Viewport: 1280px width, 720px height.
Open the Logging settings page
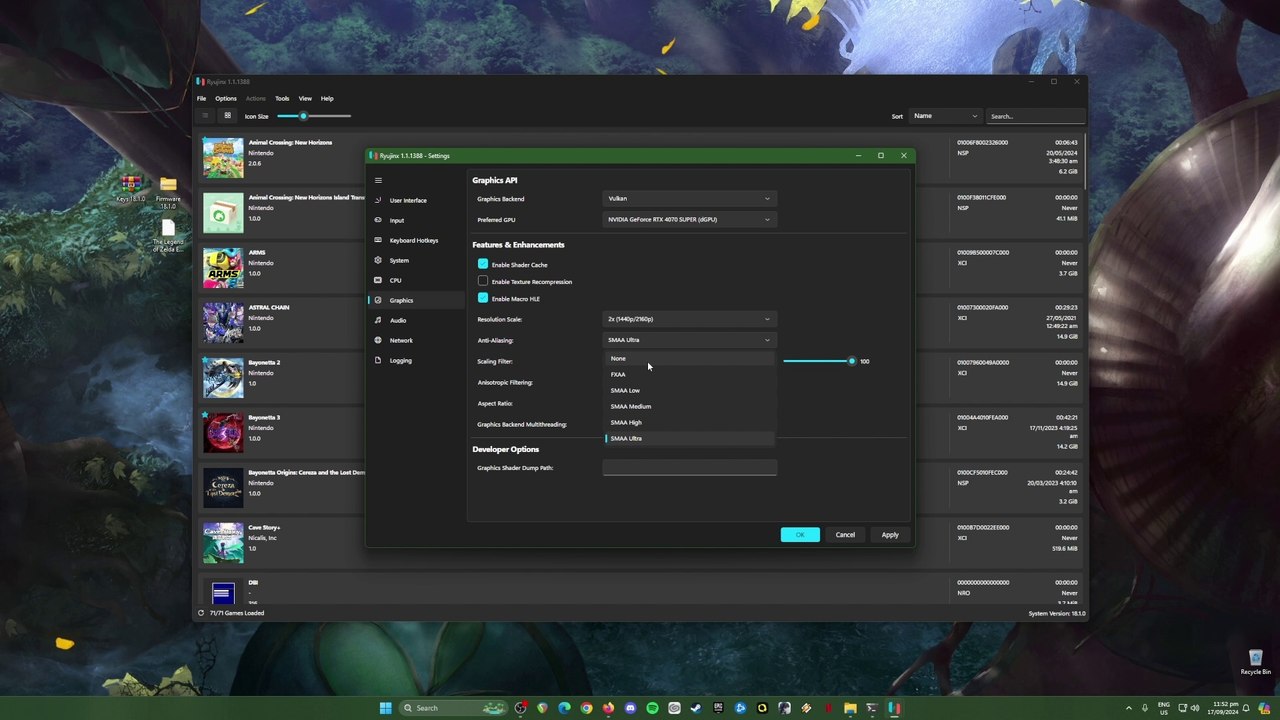click(415, 360)
